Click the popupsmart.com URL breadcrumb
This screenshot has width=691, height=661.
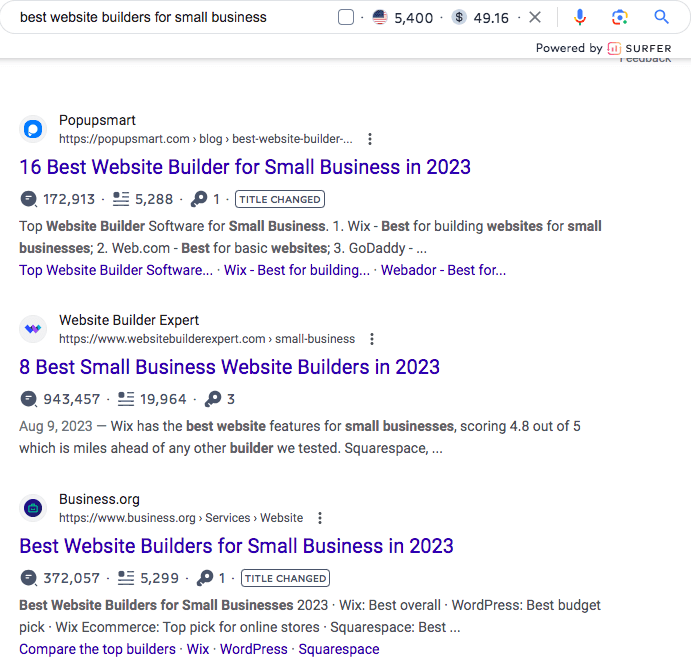[206, 139]
